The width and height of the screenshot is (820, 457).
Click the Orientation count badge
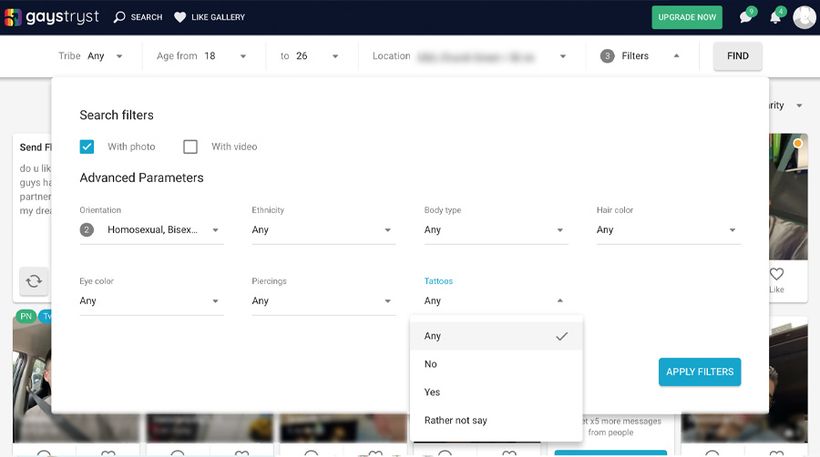87,230
